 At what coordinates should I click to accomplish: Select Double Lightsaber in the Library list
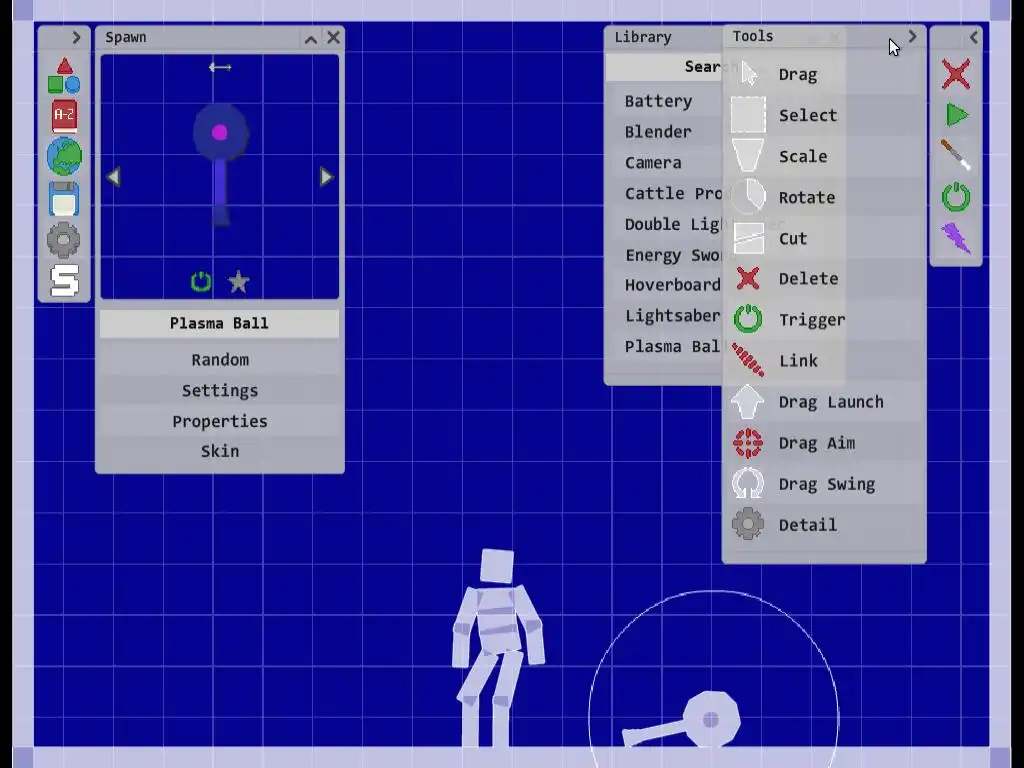coord(664,224)
